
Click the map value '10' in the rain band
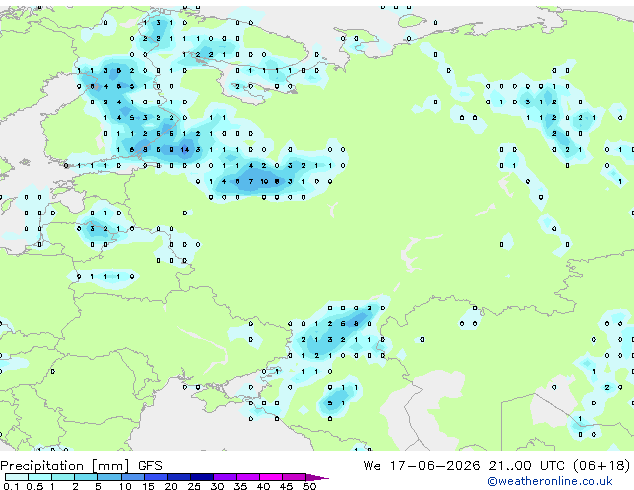click(x=264, y=182)
